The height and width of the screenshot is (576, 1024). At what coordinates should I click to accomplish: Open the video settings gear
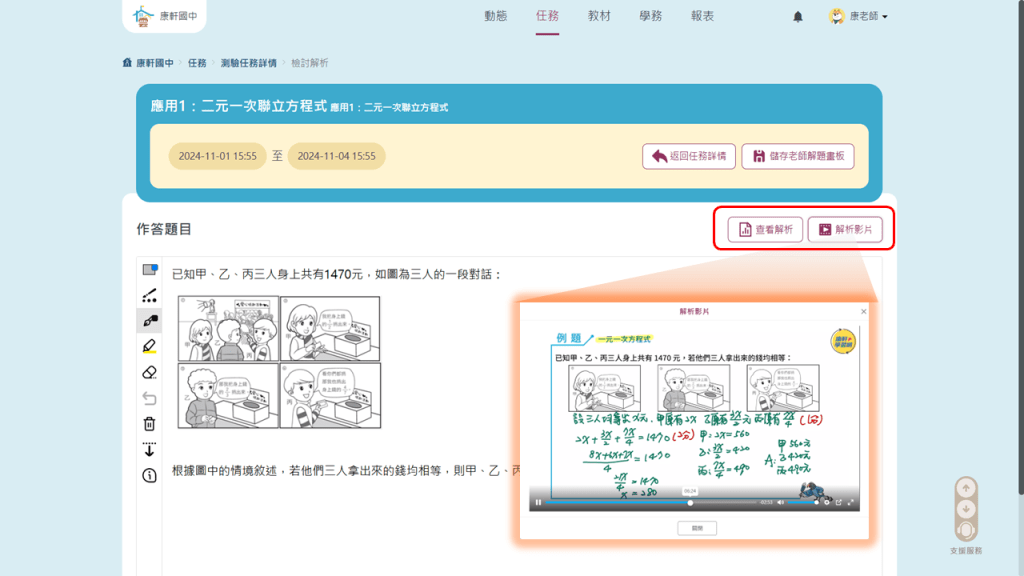coord(826,502)
